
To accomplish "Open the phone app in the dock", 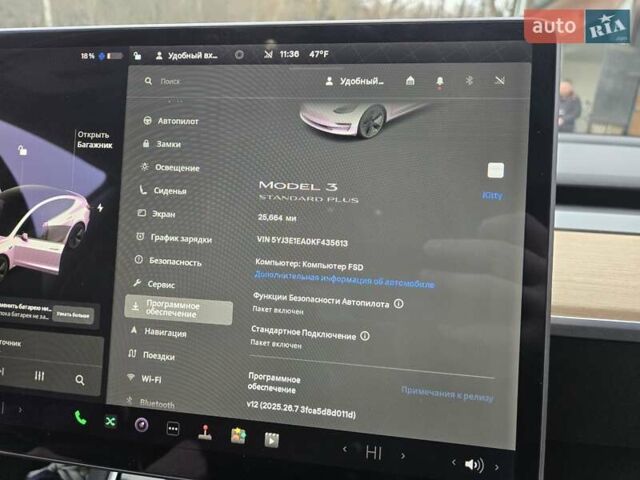I will 80,419.
